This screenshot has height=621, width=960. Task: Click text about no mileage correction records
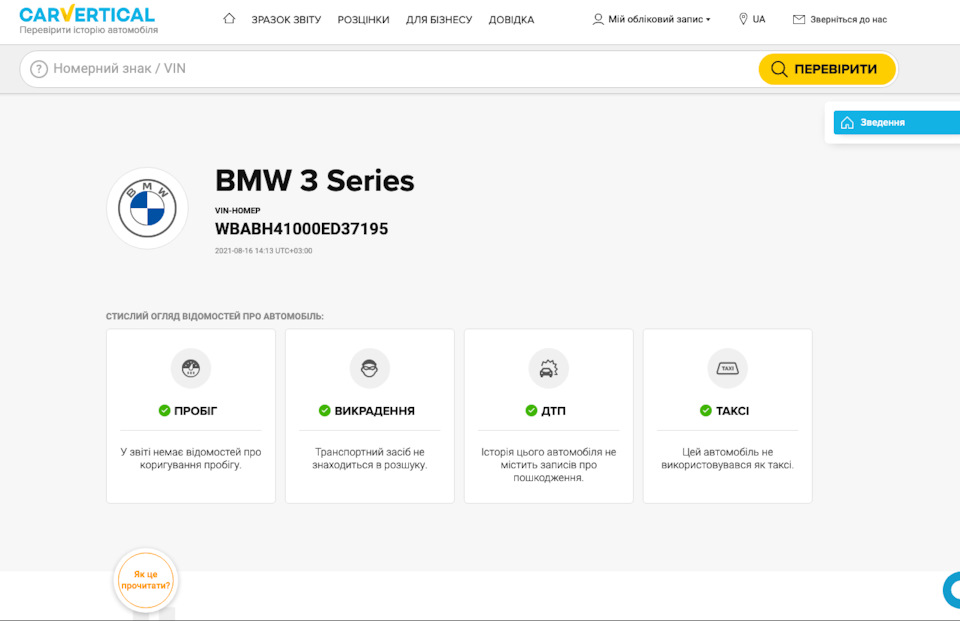point(190,458)
